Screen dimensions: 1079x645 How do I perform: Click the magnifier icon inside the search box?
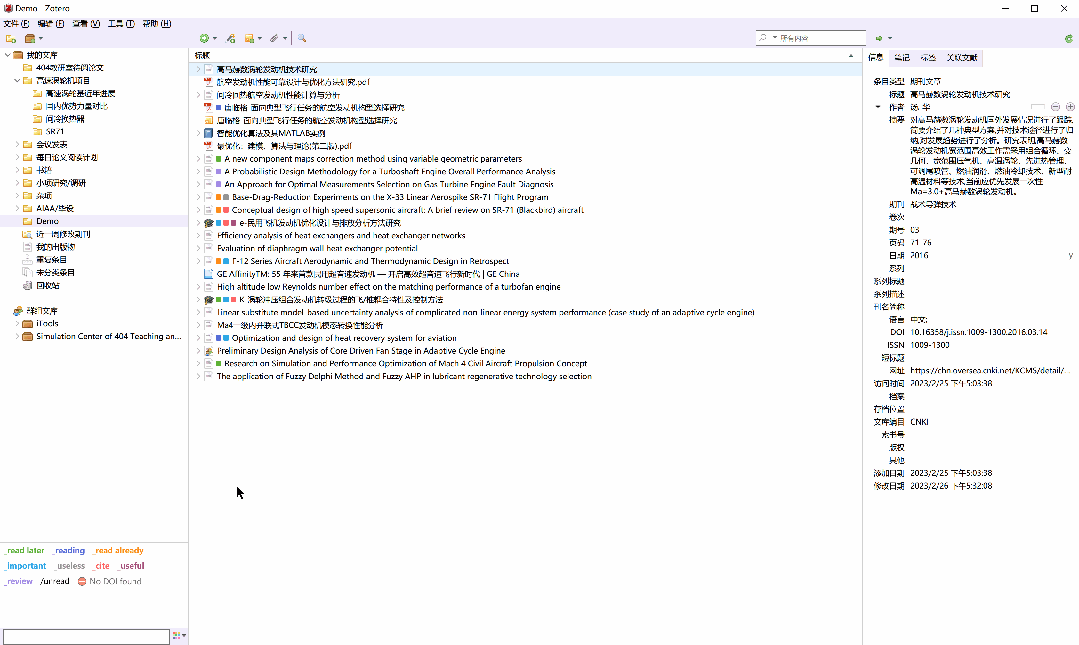click(x=762, y=38)
